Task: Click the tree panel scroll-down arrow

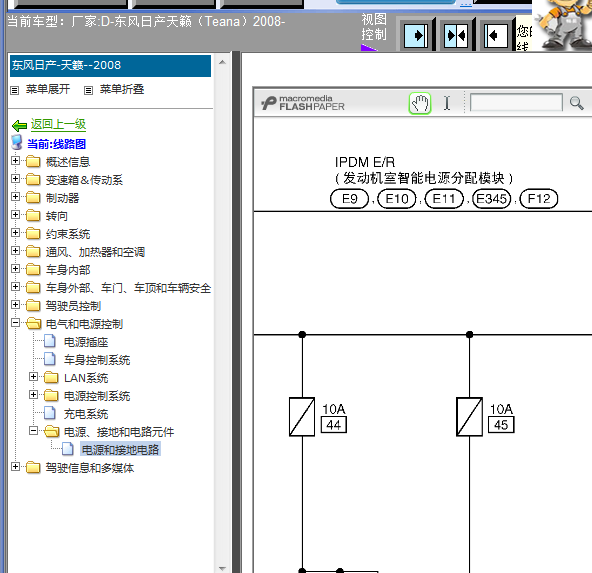Action: (x=222, y=568)
